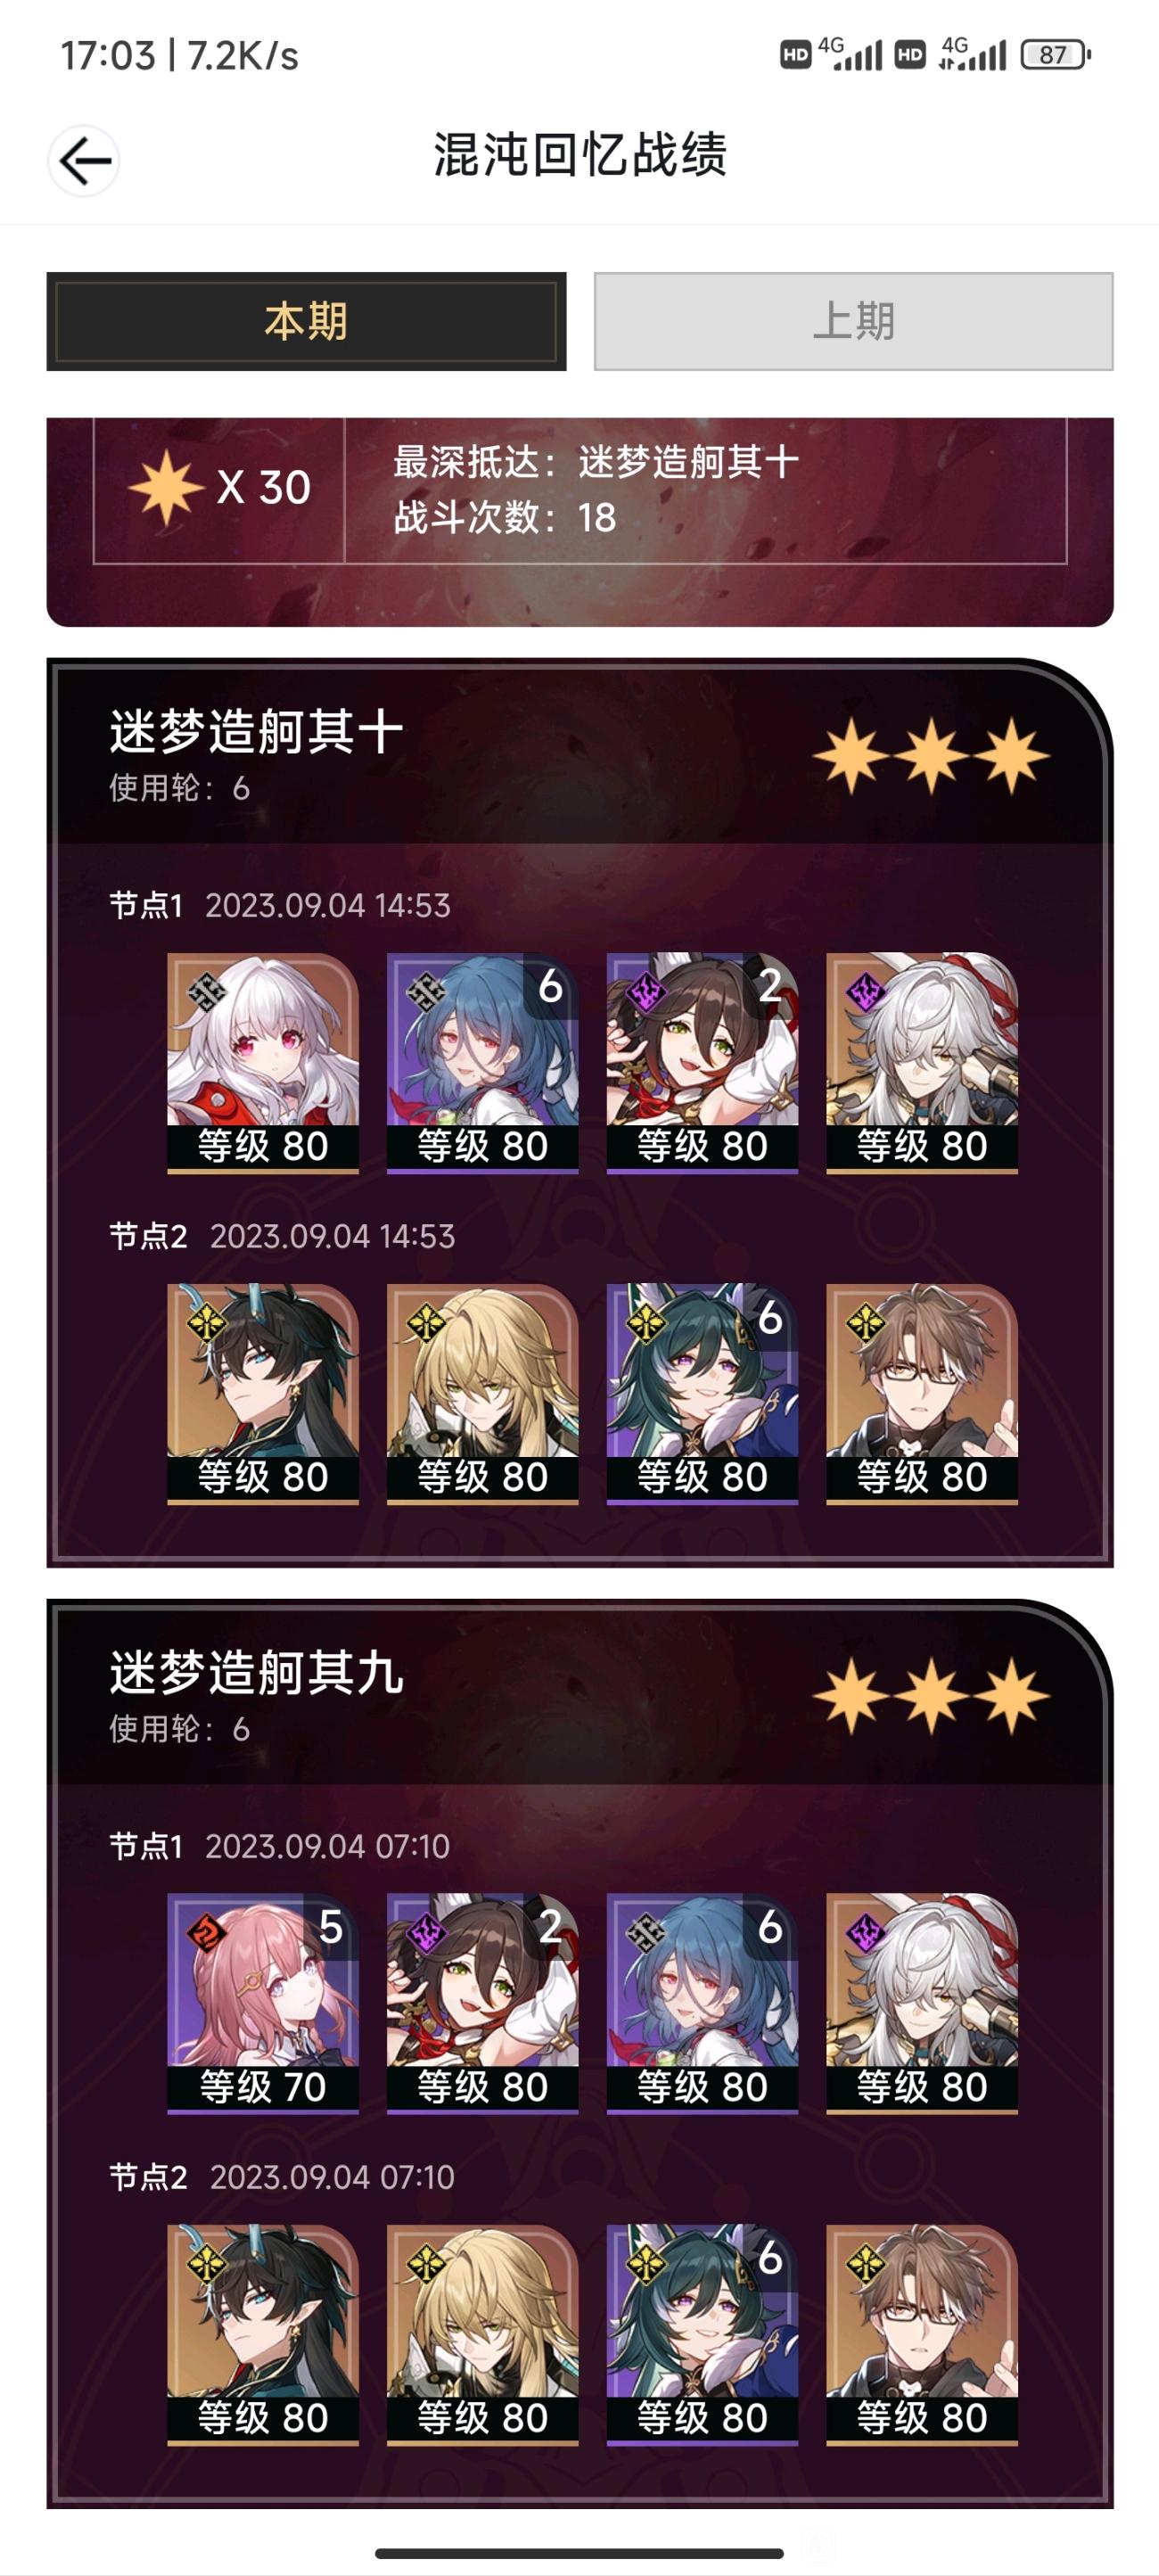Tap the three stars of 迷梦造舸其九
This screenshot has width=1159, height=2576.
pos(931,1697)
